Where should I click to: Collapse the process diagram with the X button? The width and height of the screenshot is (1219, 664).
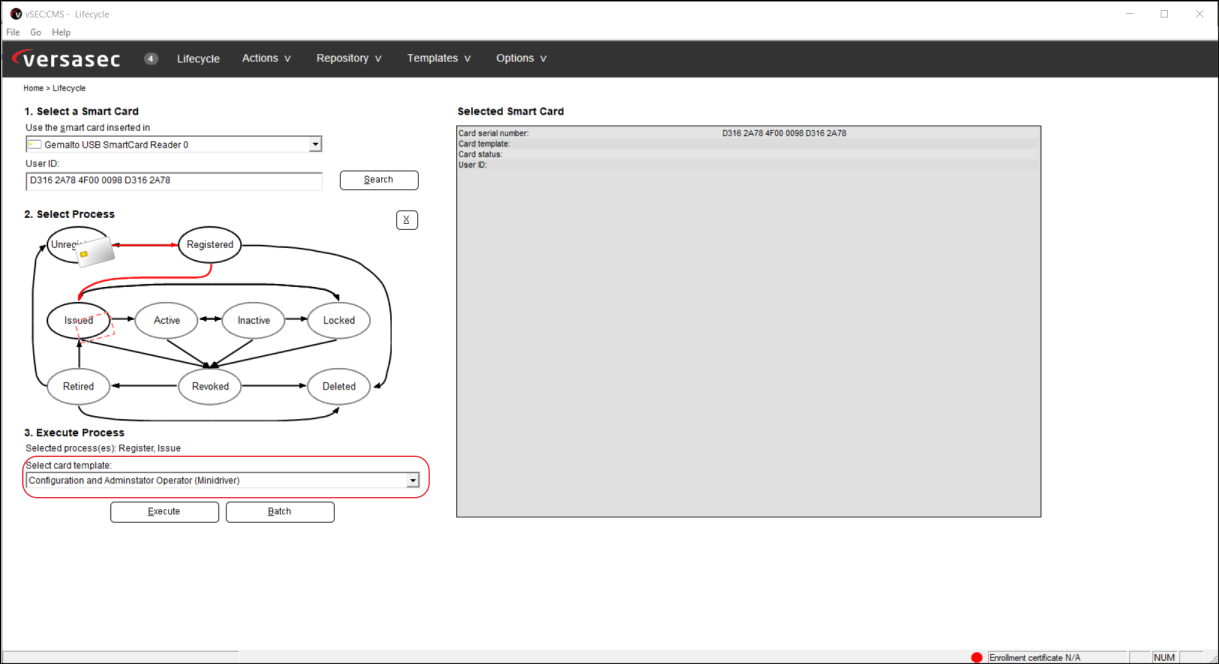(x=407, y=220)
